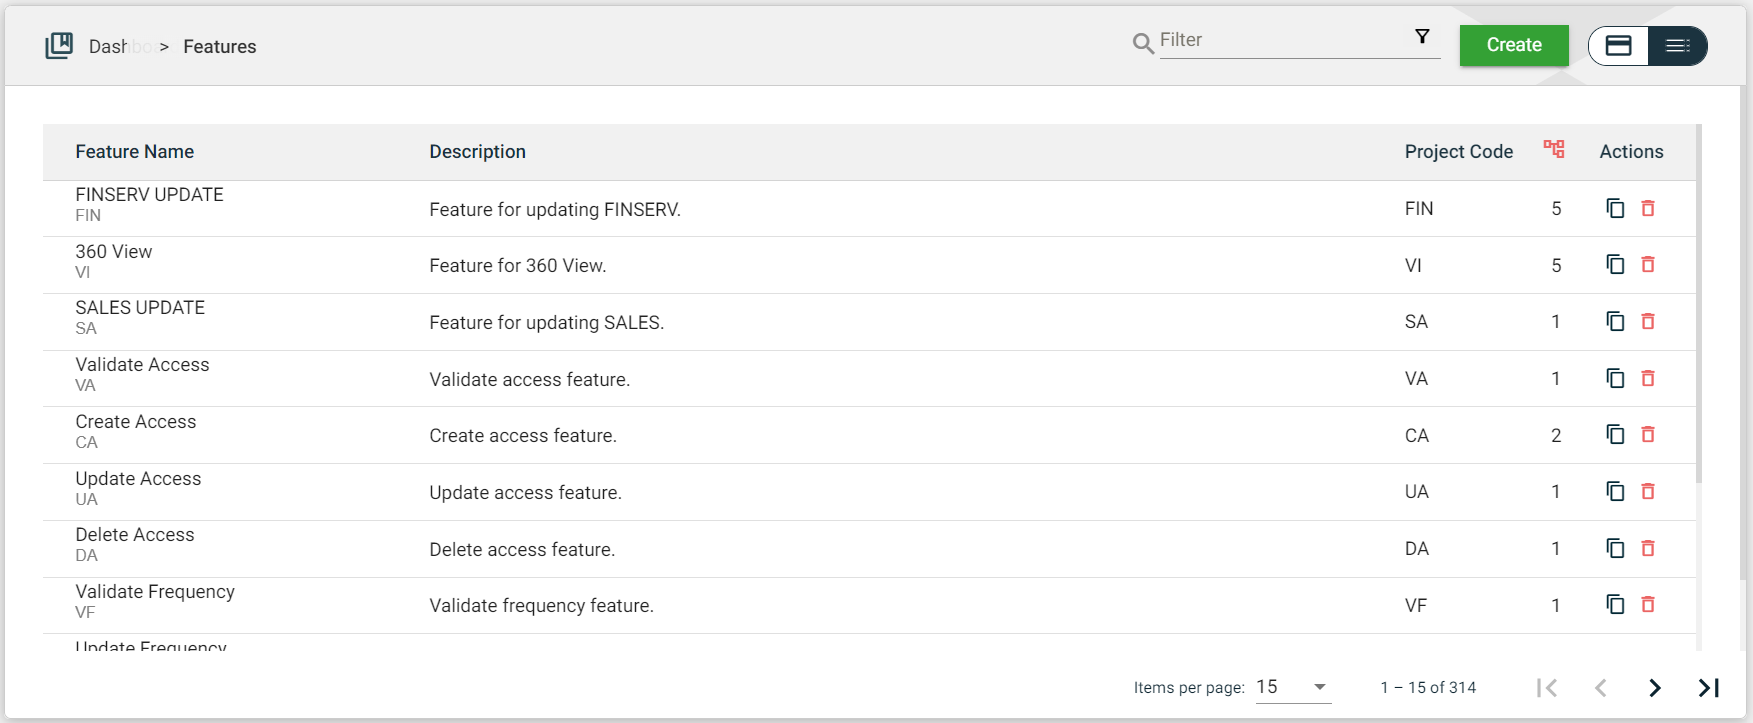Click the red hierarchy column header icon
The width and height of the screenshot is (1753, 723).
coord(1554,150)
